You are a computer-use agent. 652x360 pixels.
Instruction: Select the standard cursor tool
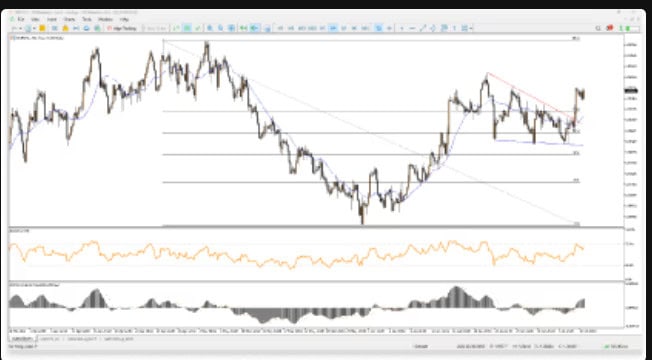tap(379, 28)
